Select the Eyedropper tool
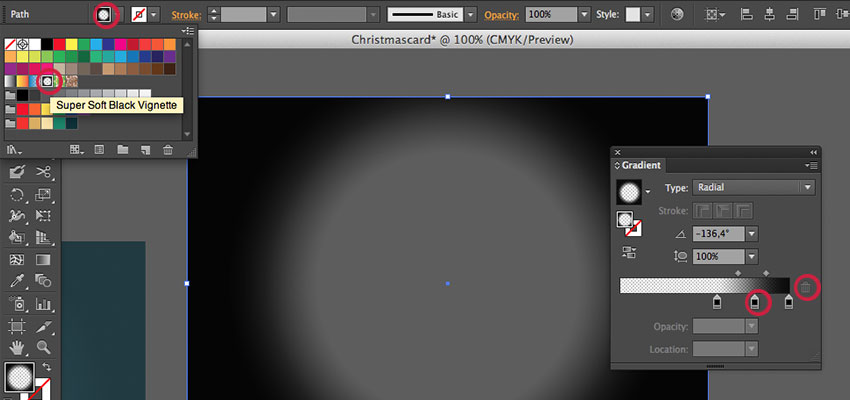Screen dimensions: 850x400 17,281
